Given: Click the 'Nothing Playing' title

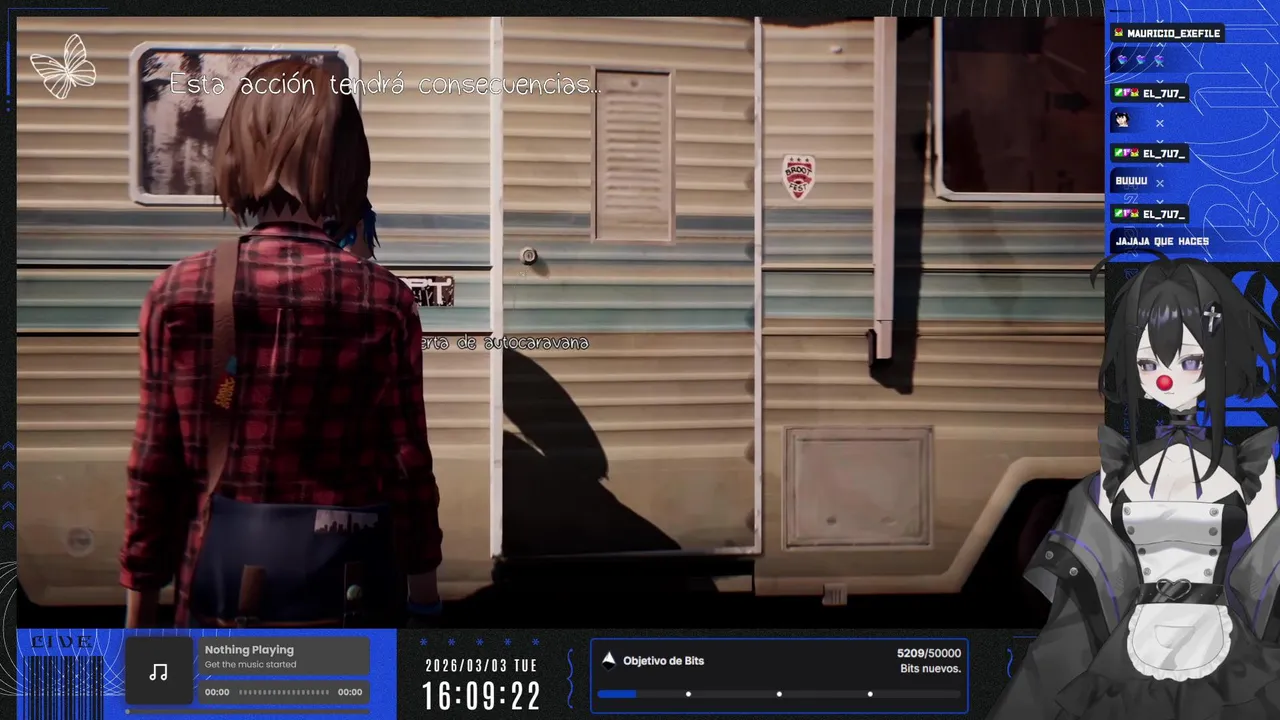Looking at the screenshot, I should pyautogui.click(x=249, y=649).
